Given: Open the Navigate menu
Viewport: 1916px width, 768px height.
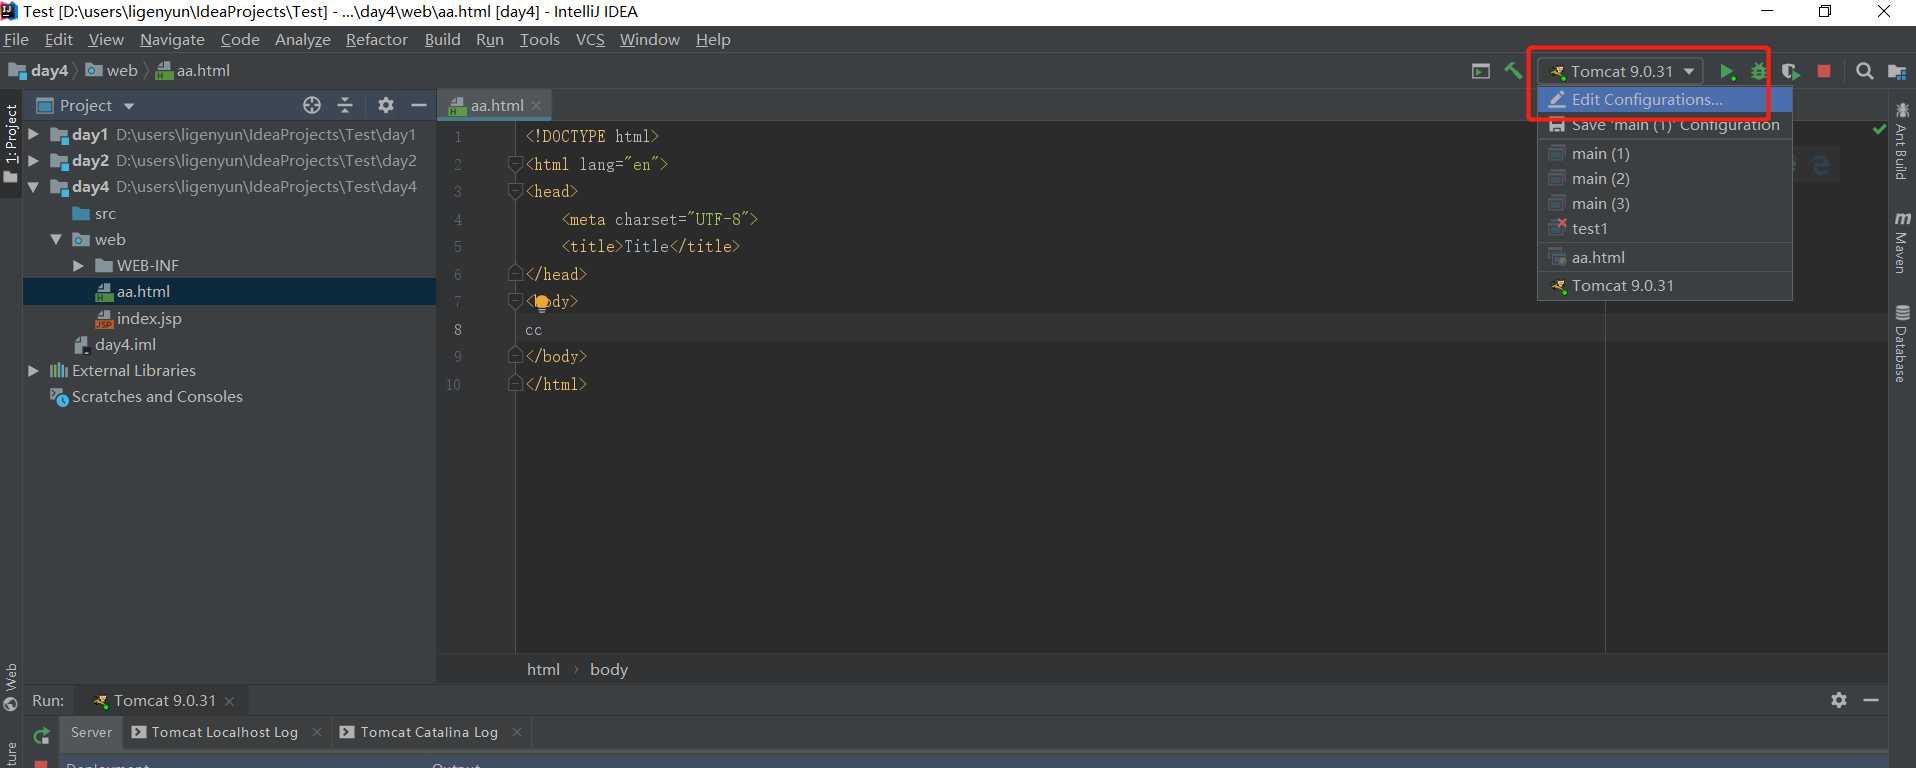Looking at the screenshot, I should pos(172,39).
